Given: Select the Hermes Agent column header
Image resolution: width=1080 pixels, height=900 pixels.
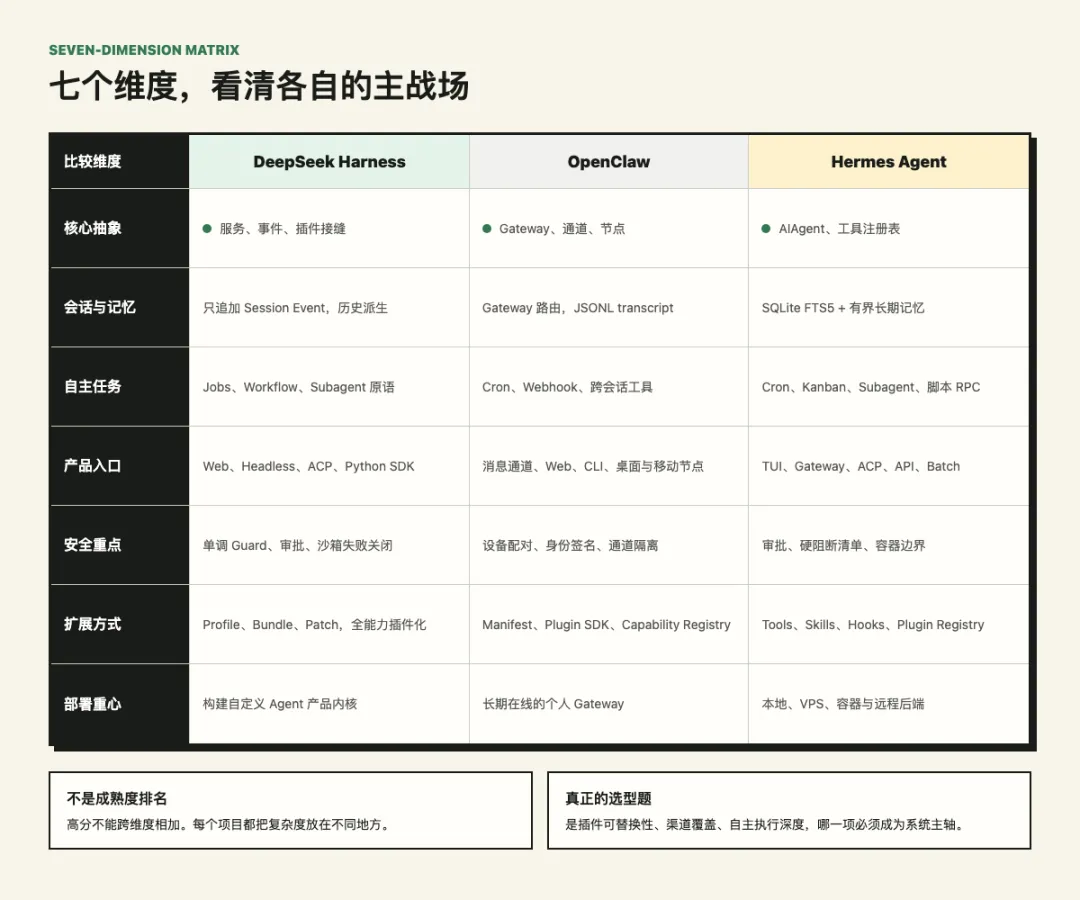Looking at the screenshot, I should click(x=889, y=162).
